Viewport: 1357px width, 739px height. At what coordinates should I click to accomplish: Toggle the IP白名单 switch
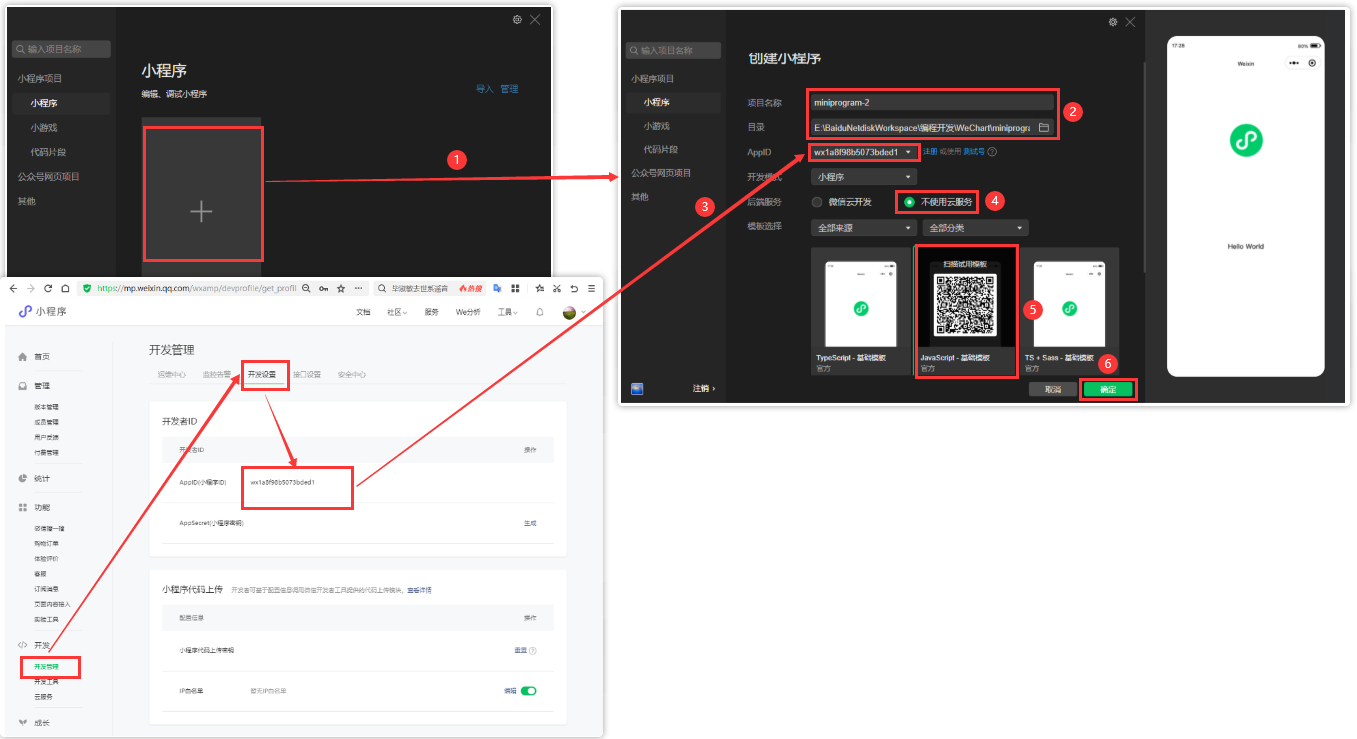(529, 690)
